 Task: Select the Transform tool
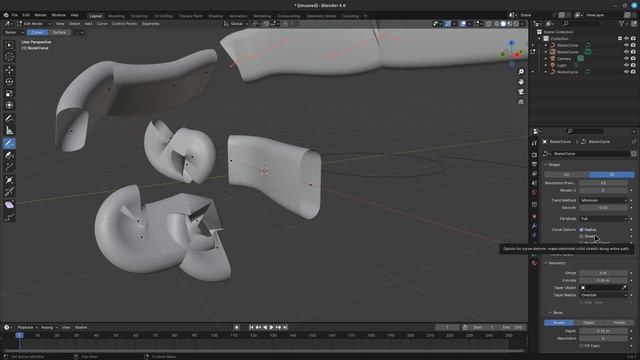(x=9, y=105)
